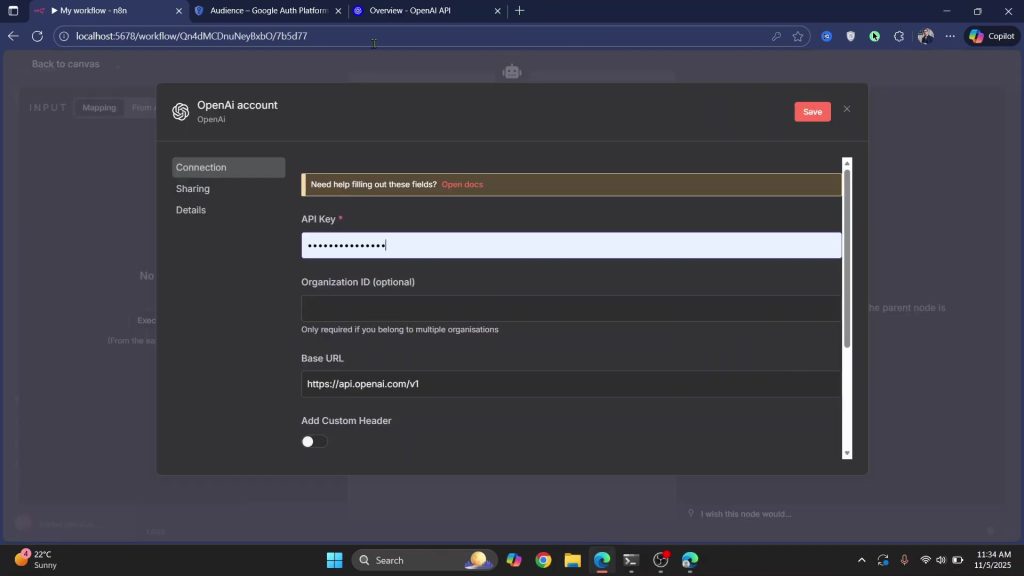Image resolution: width=1024 pixels, height=576 pixels.
Task: Open the browser profile avatar
Action: [925, 36]
